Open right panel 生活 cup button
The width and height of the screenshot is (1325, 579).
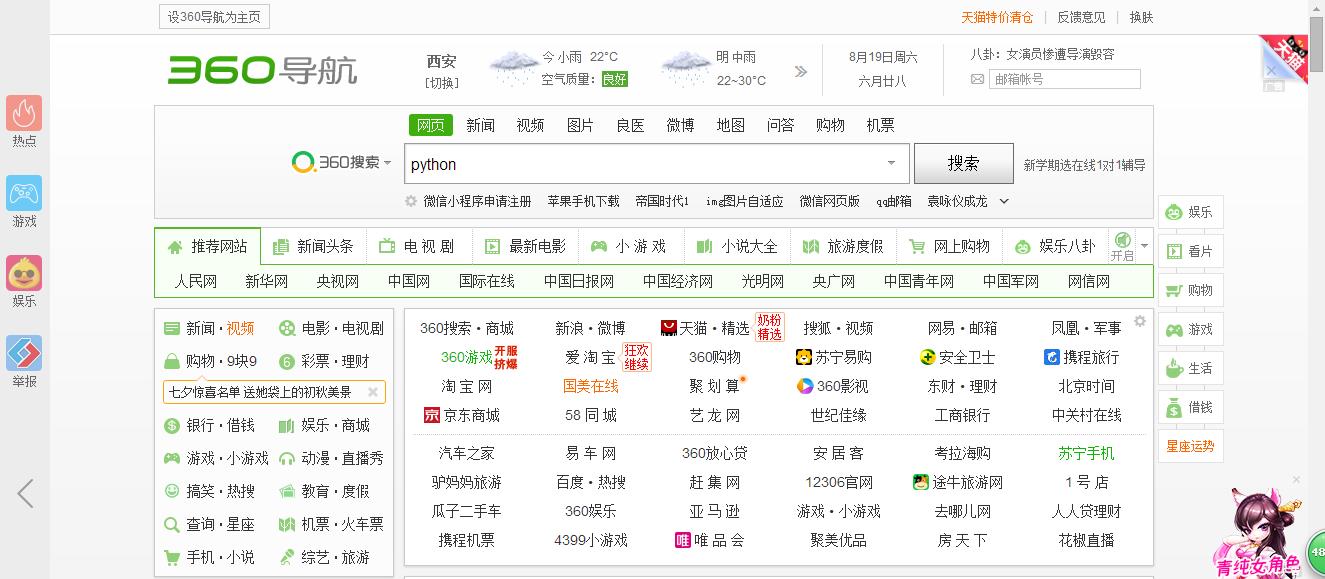1190,368
